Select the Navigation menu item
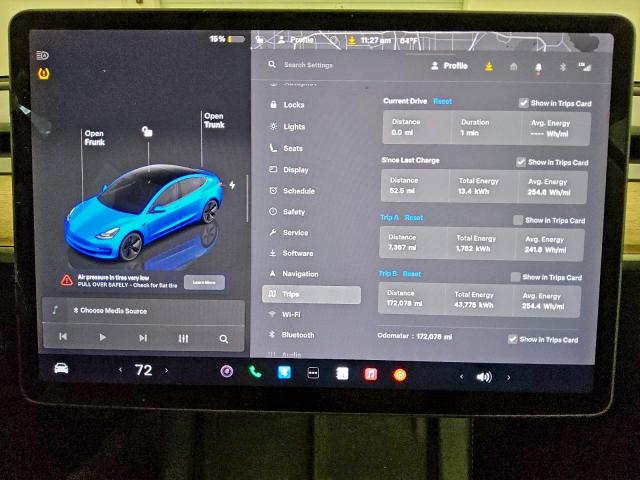Viewport: 640px width, 480px height. coord(293,273)
